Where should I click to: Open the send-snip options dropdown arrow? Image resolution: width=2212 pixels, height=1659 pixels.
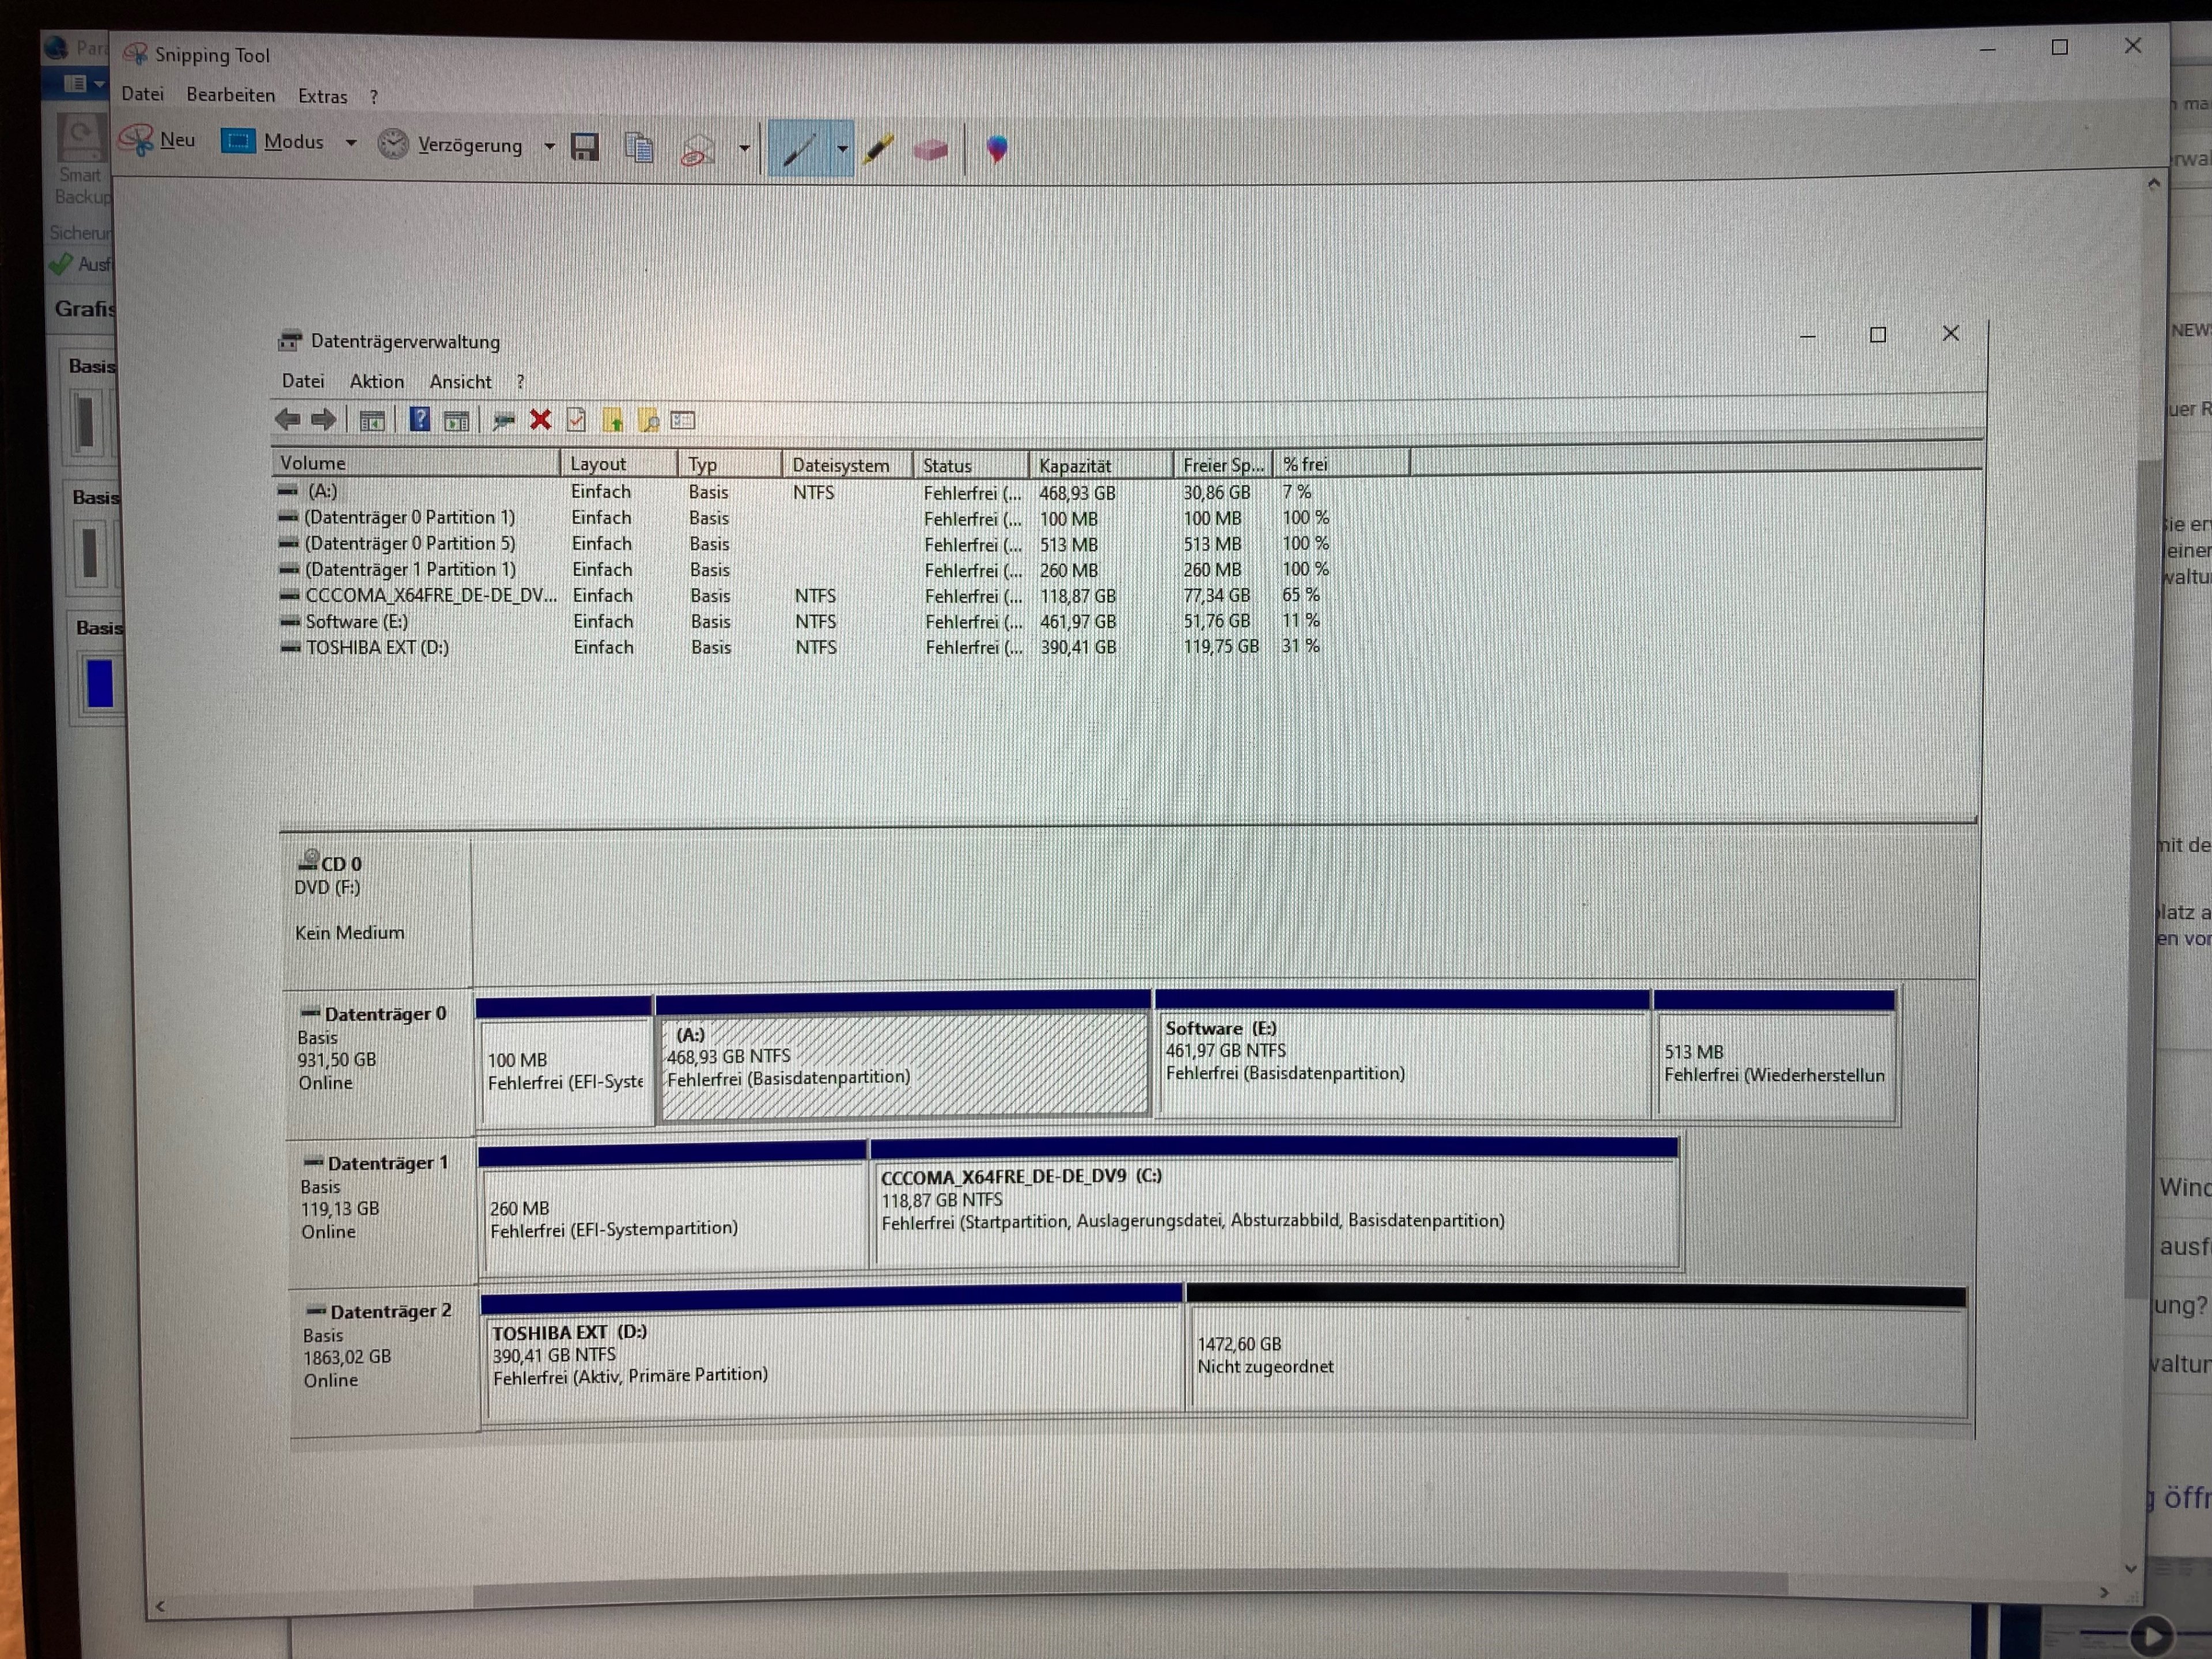[744, 148]
